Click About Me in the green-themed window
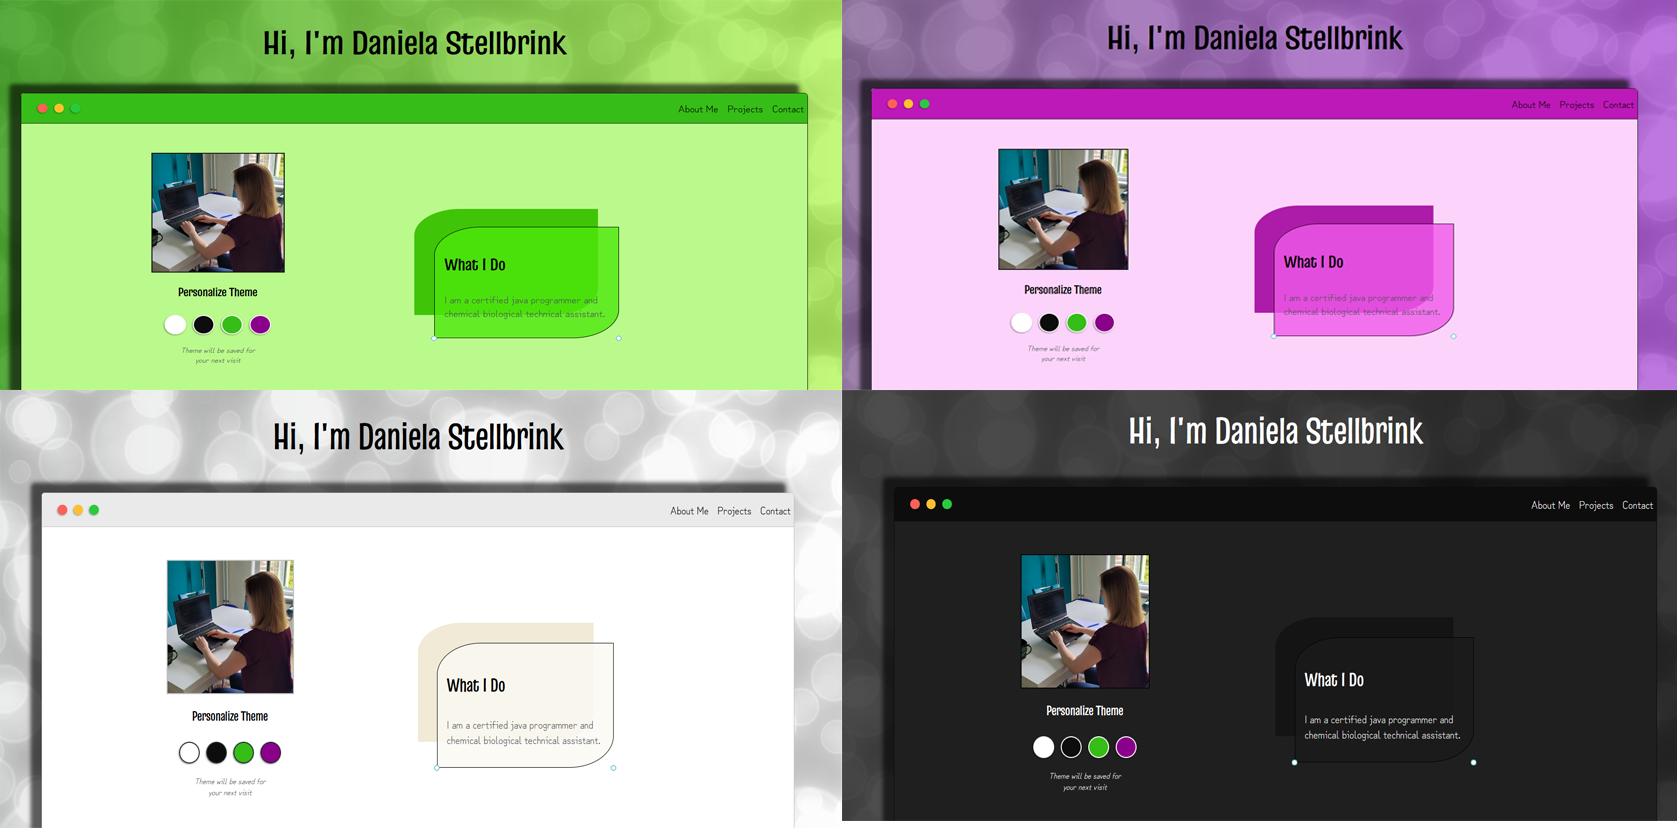Screen dimensions: 1677x828 [x=697, y=109]
